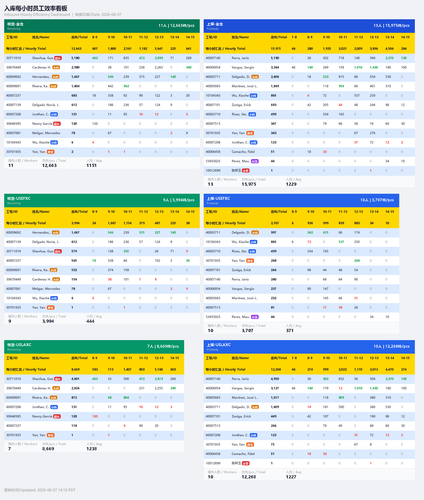Click the 3,994 total in USEFXC Receiving footer
The height and width of the screenshot is (500, 424).
pos(48,321)
